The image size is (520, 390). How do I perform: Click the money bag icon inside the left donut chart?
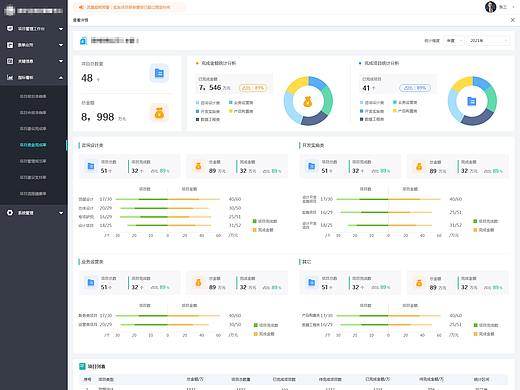[x=308, y=101]
